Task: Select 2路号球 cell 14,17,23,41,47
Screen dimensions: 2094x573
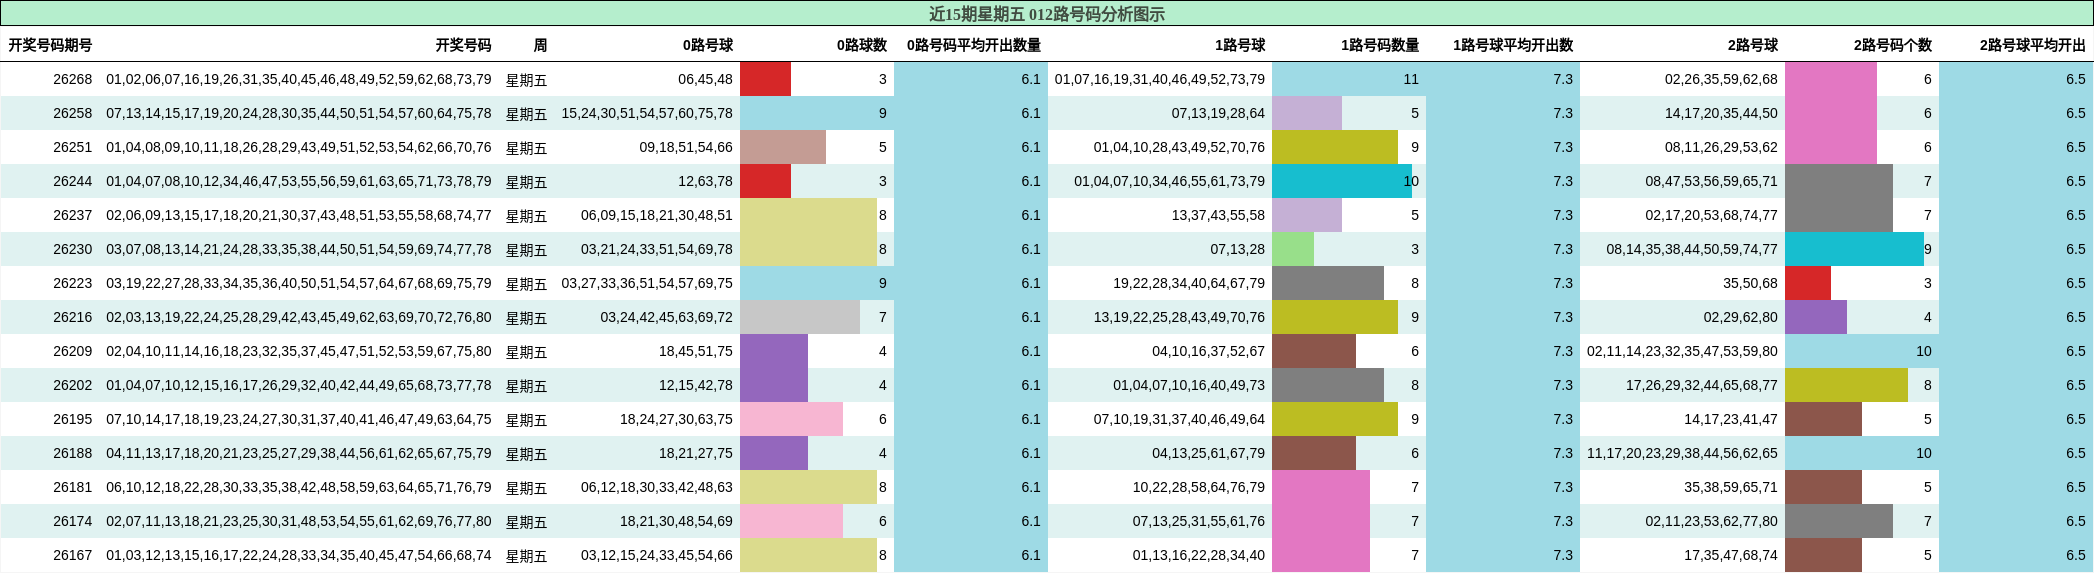Action: [x=1731, y=419]
